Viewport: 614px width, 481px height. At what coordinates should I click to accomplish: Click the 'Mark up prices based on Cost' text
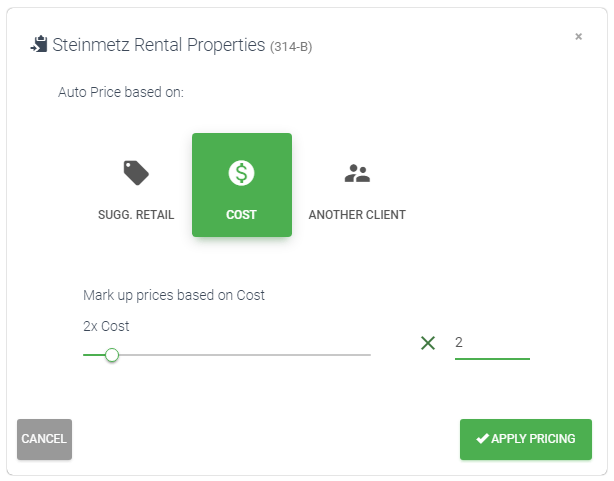pos(174,295)
